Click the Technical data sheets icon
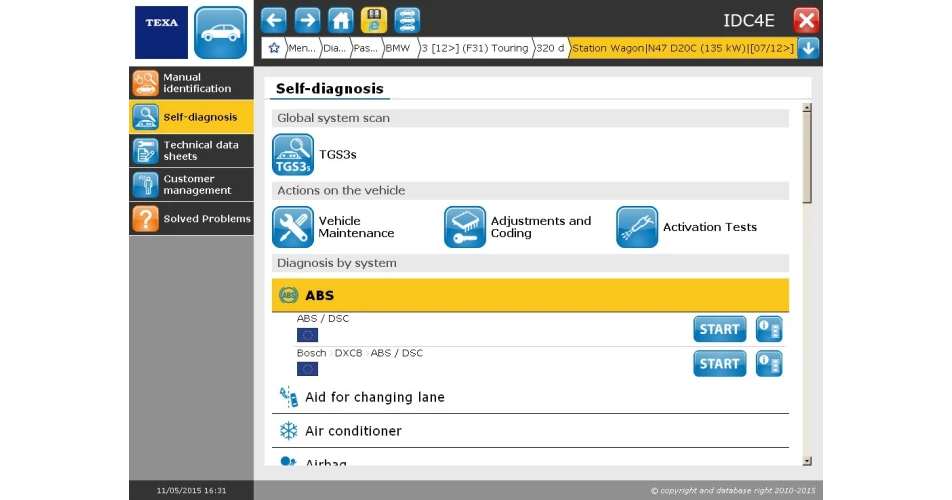 coord(146,150)
